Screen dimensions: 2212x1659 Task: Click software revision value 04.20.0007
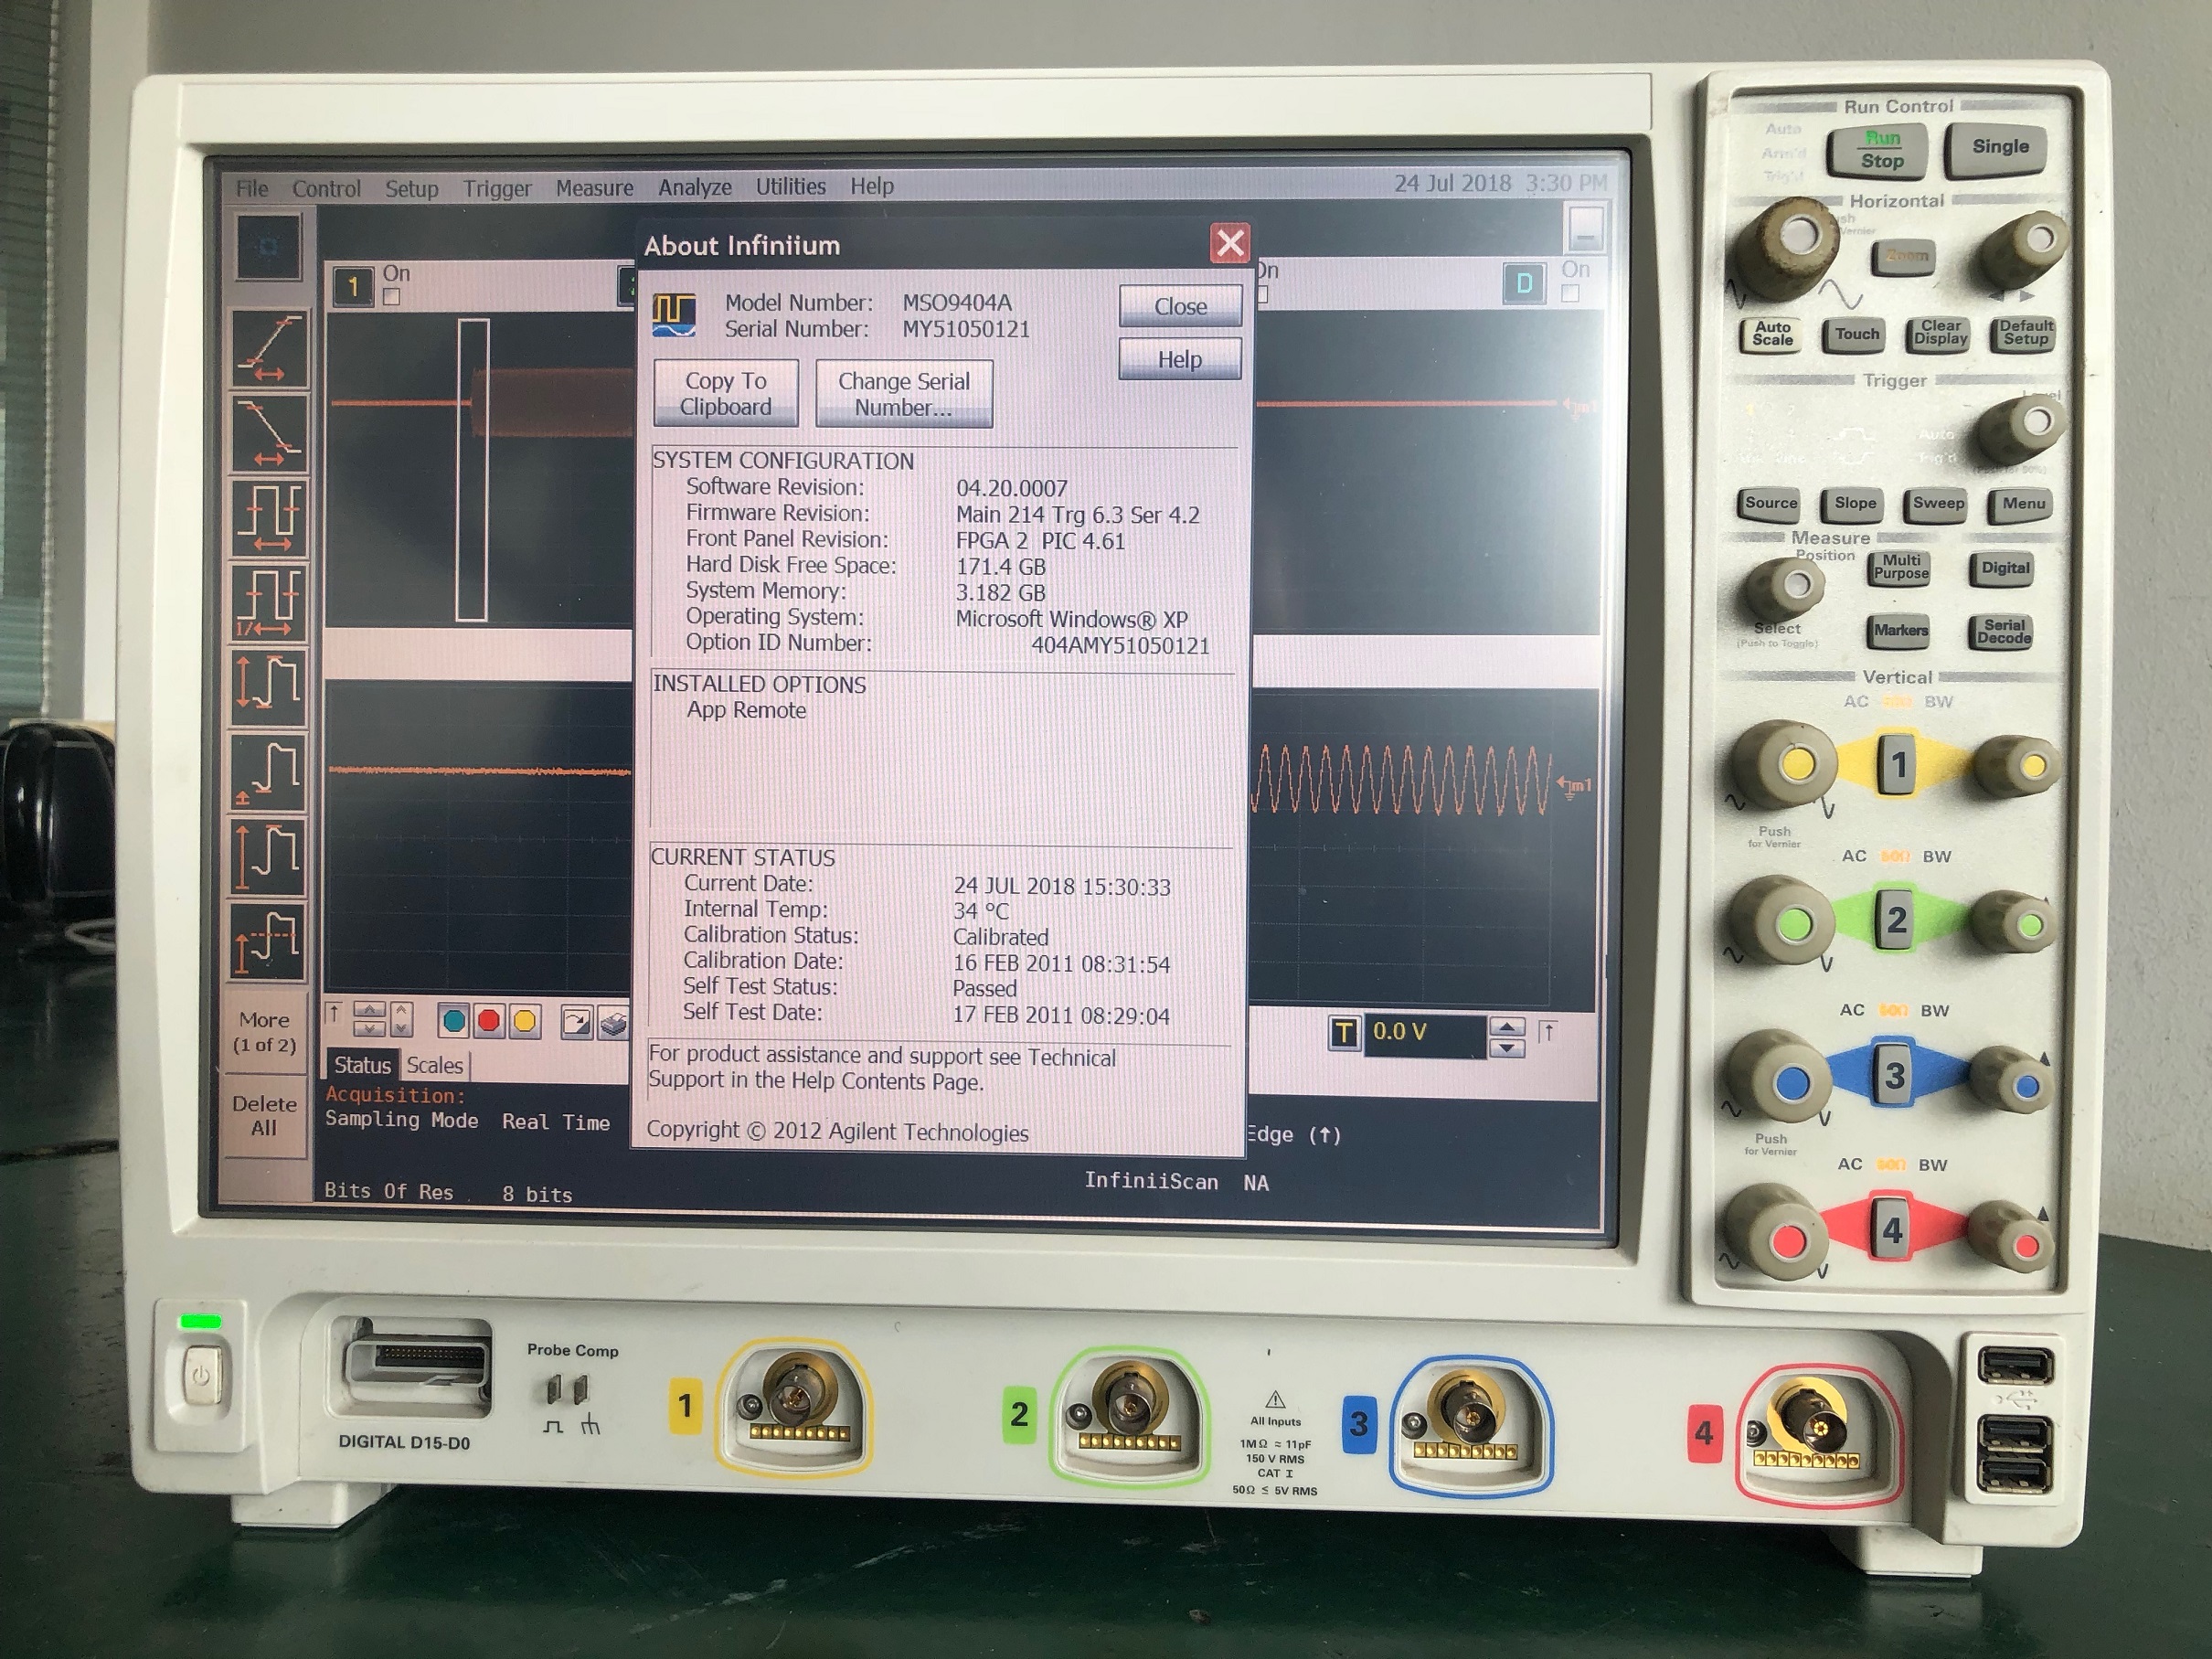click(1012, 488)
